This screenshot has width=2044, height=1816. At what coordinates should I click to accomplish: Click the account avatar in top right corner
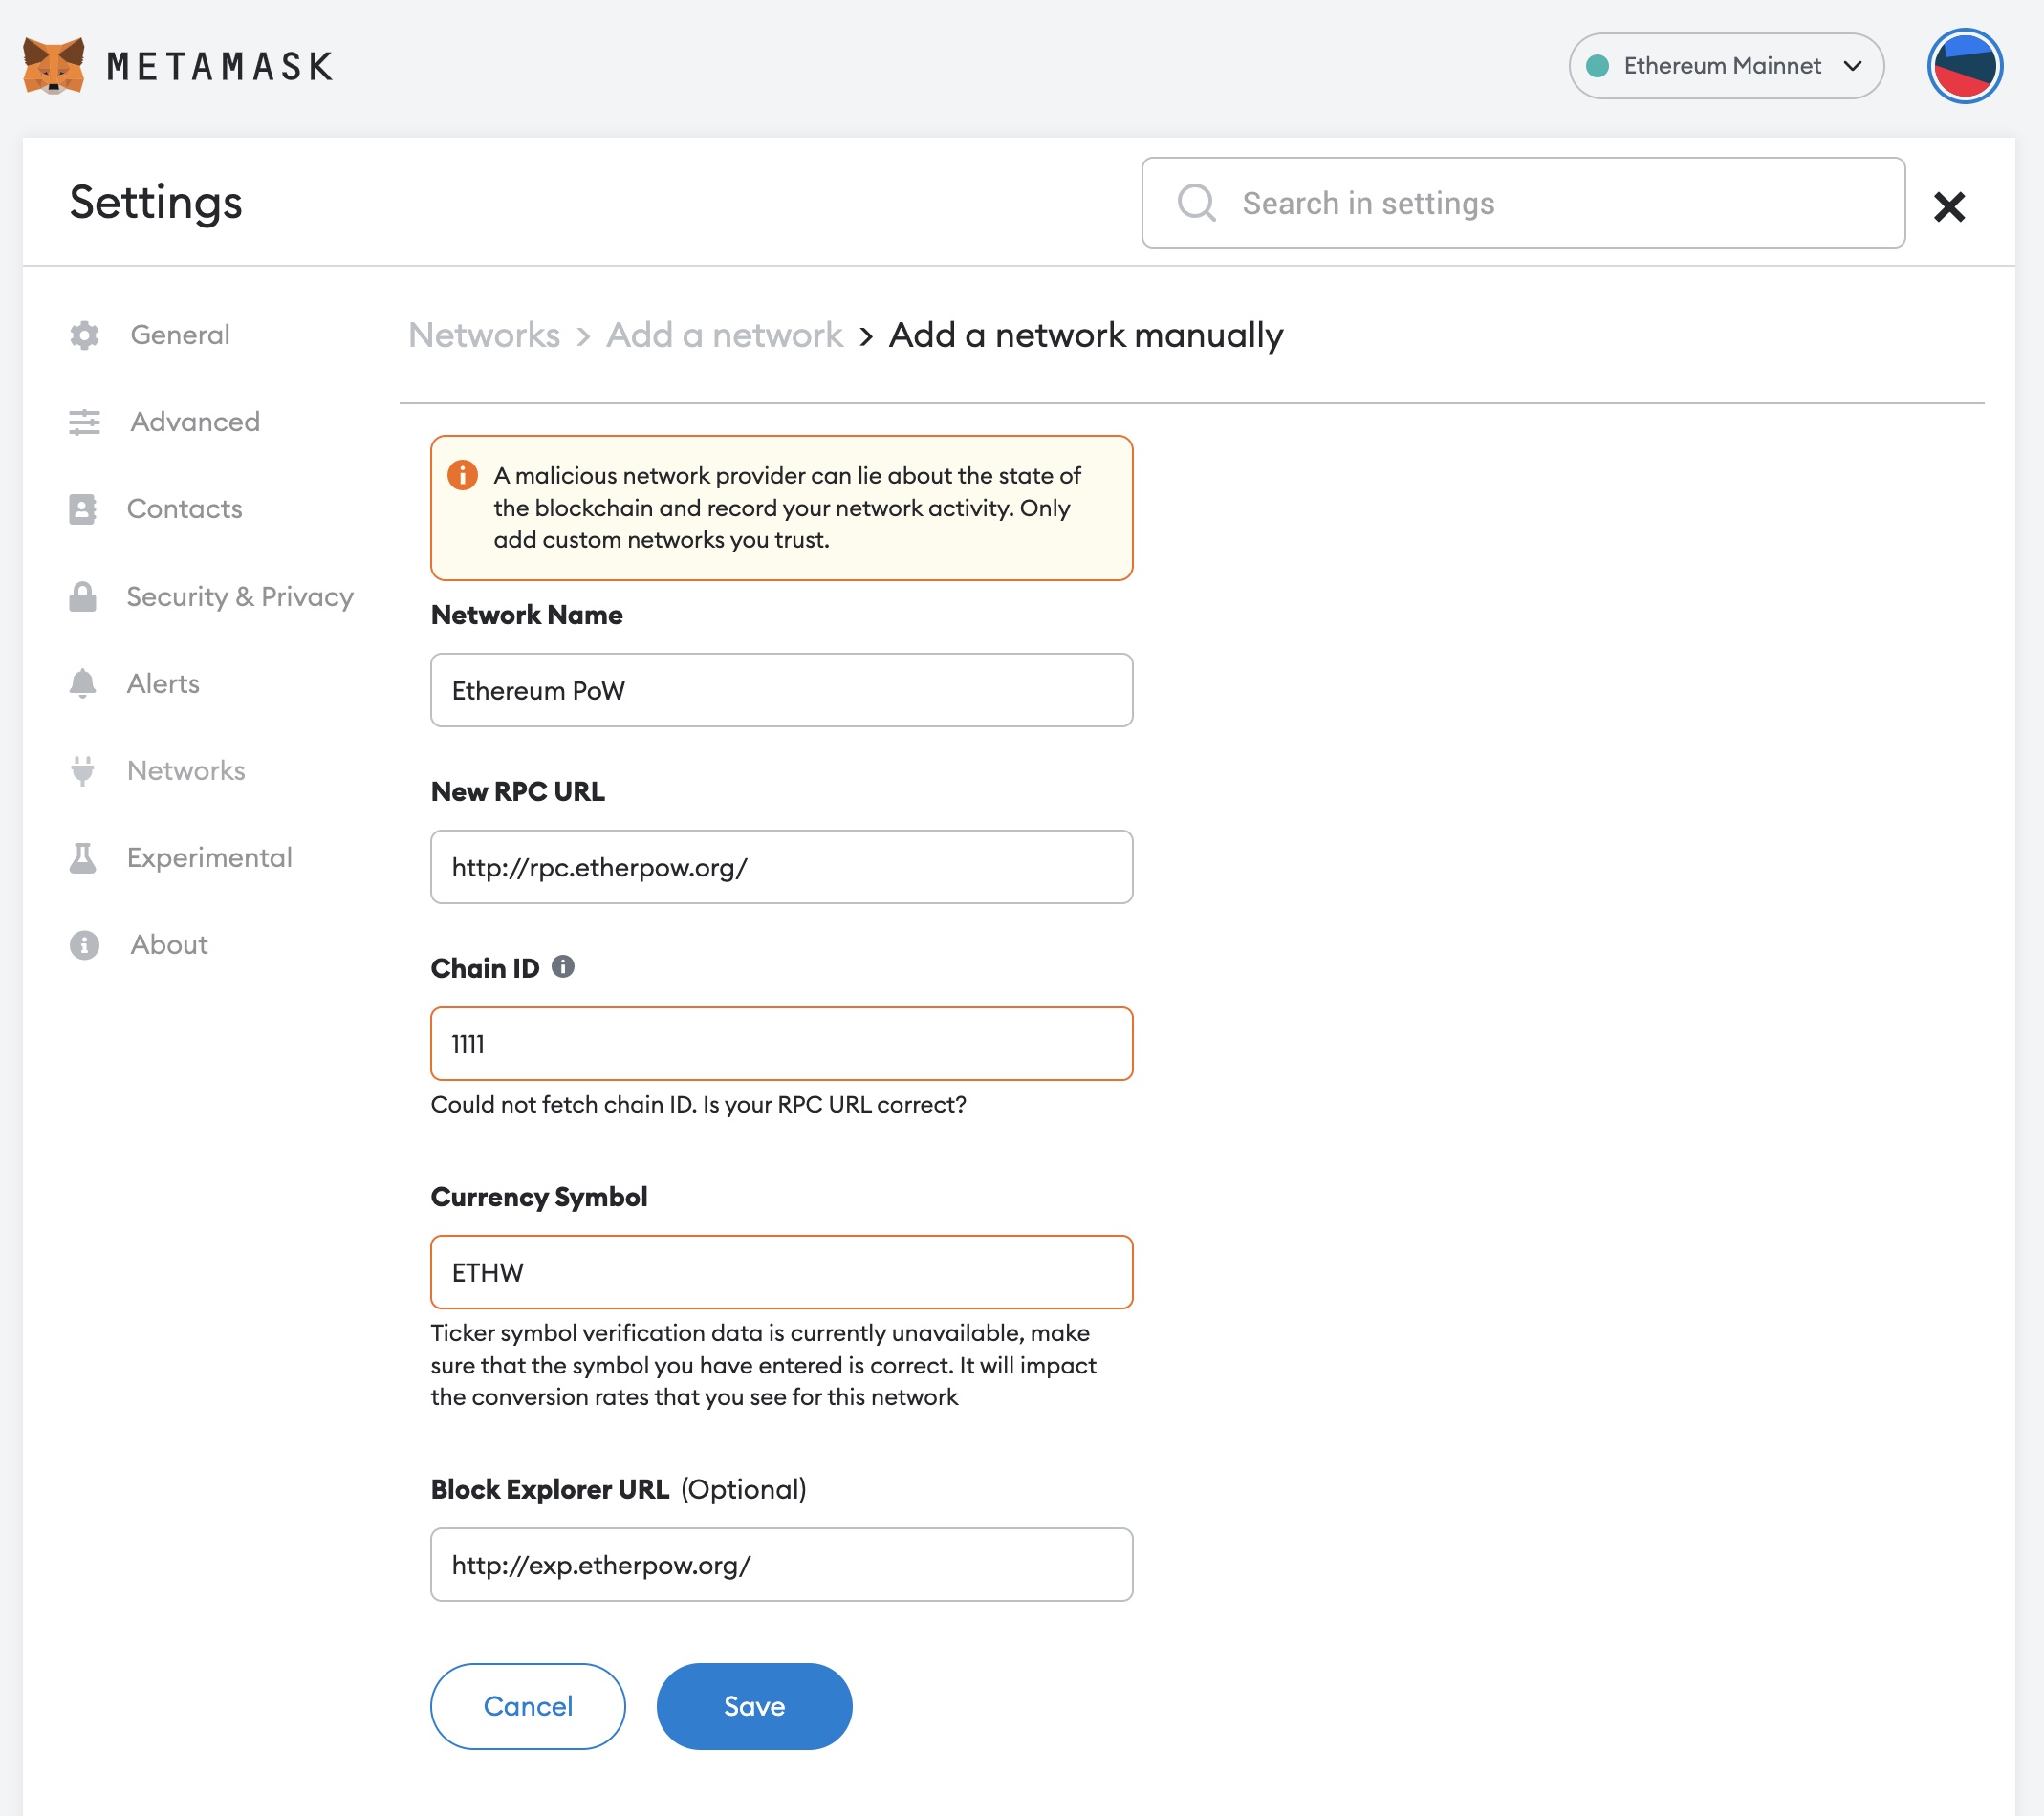[x=1963, y=65]
